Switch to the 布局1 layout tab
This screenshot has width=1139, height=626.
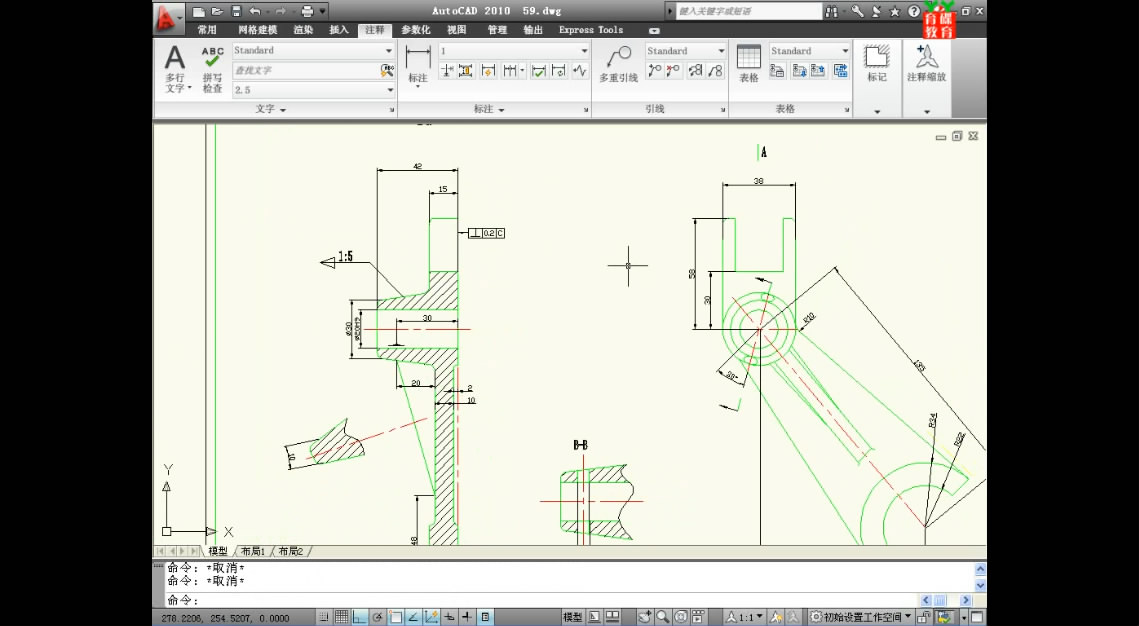coord(253,551)
